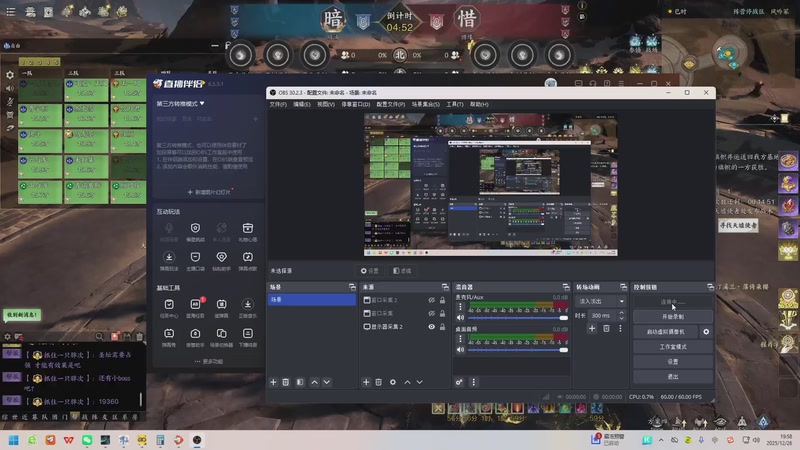Viewport: 800px width, 450px height.
Task: Open the transition three-dot properties menu
Action: pyautogui.click(x=620, y=328)
